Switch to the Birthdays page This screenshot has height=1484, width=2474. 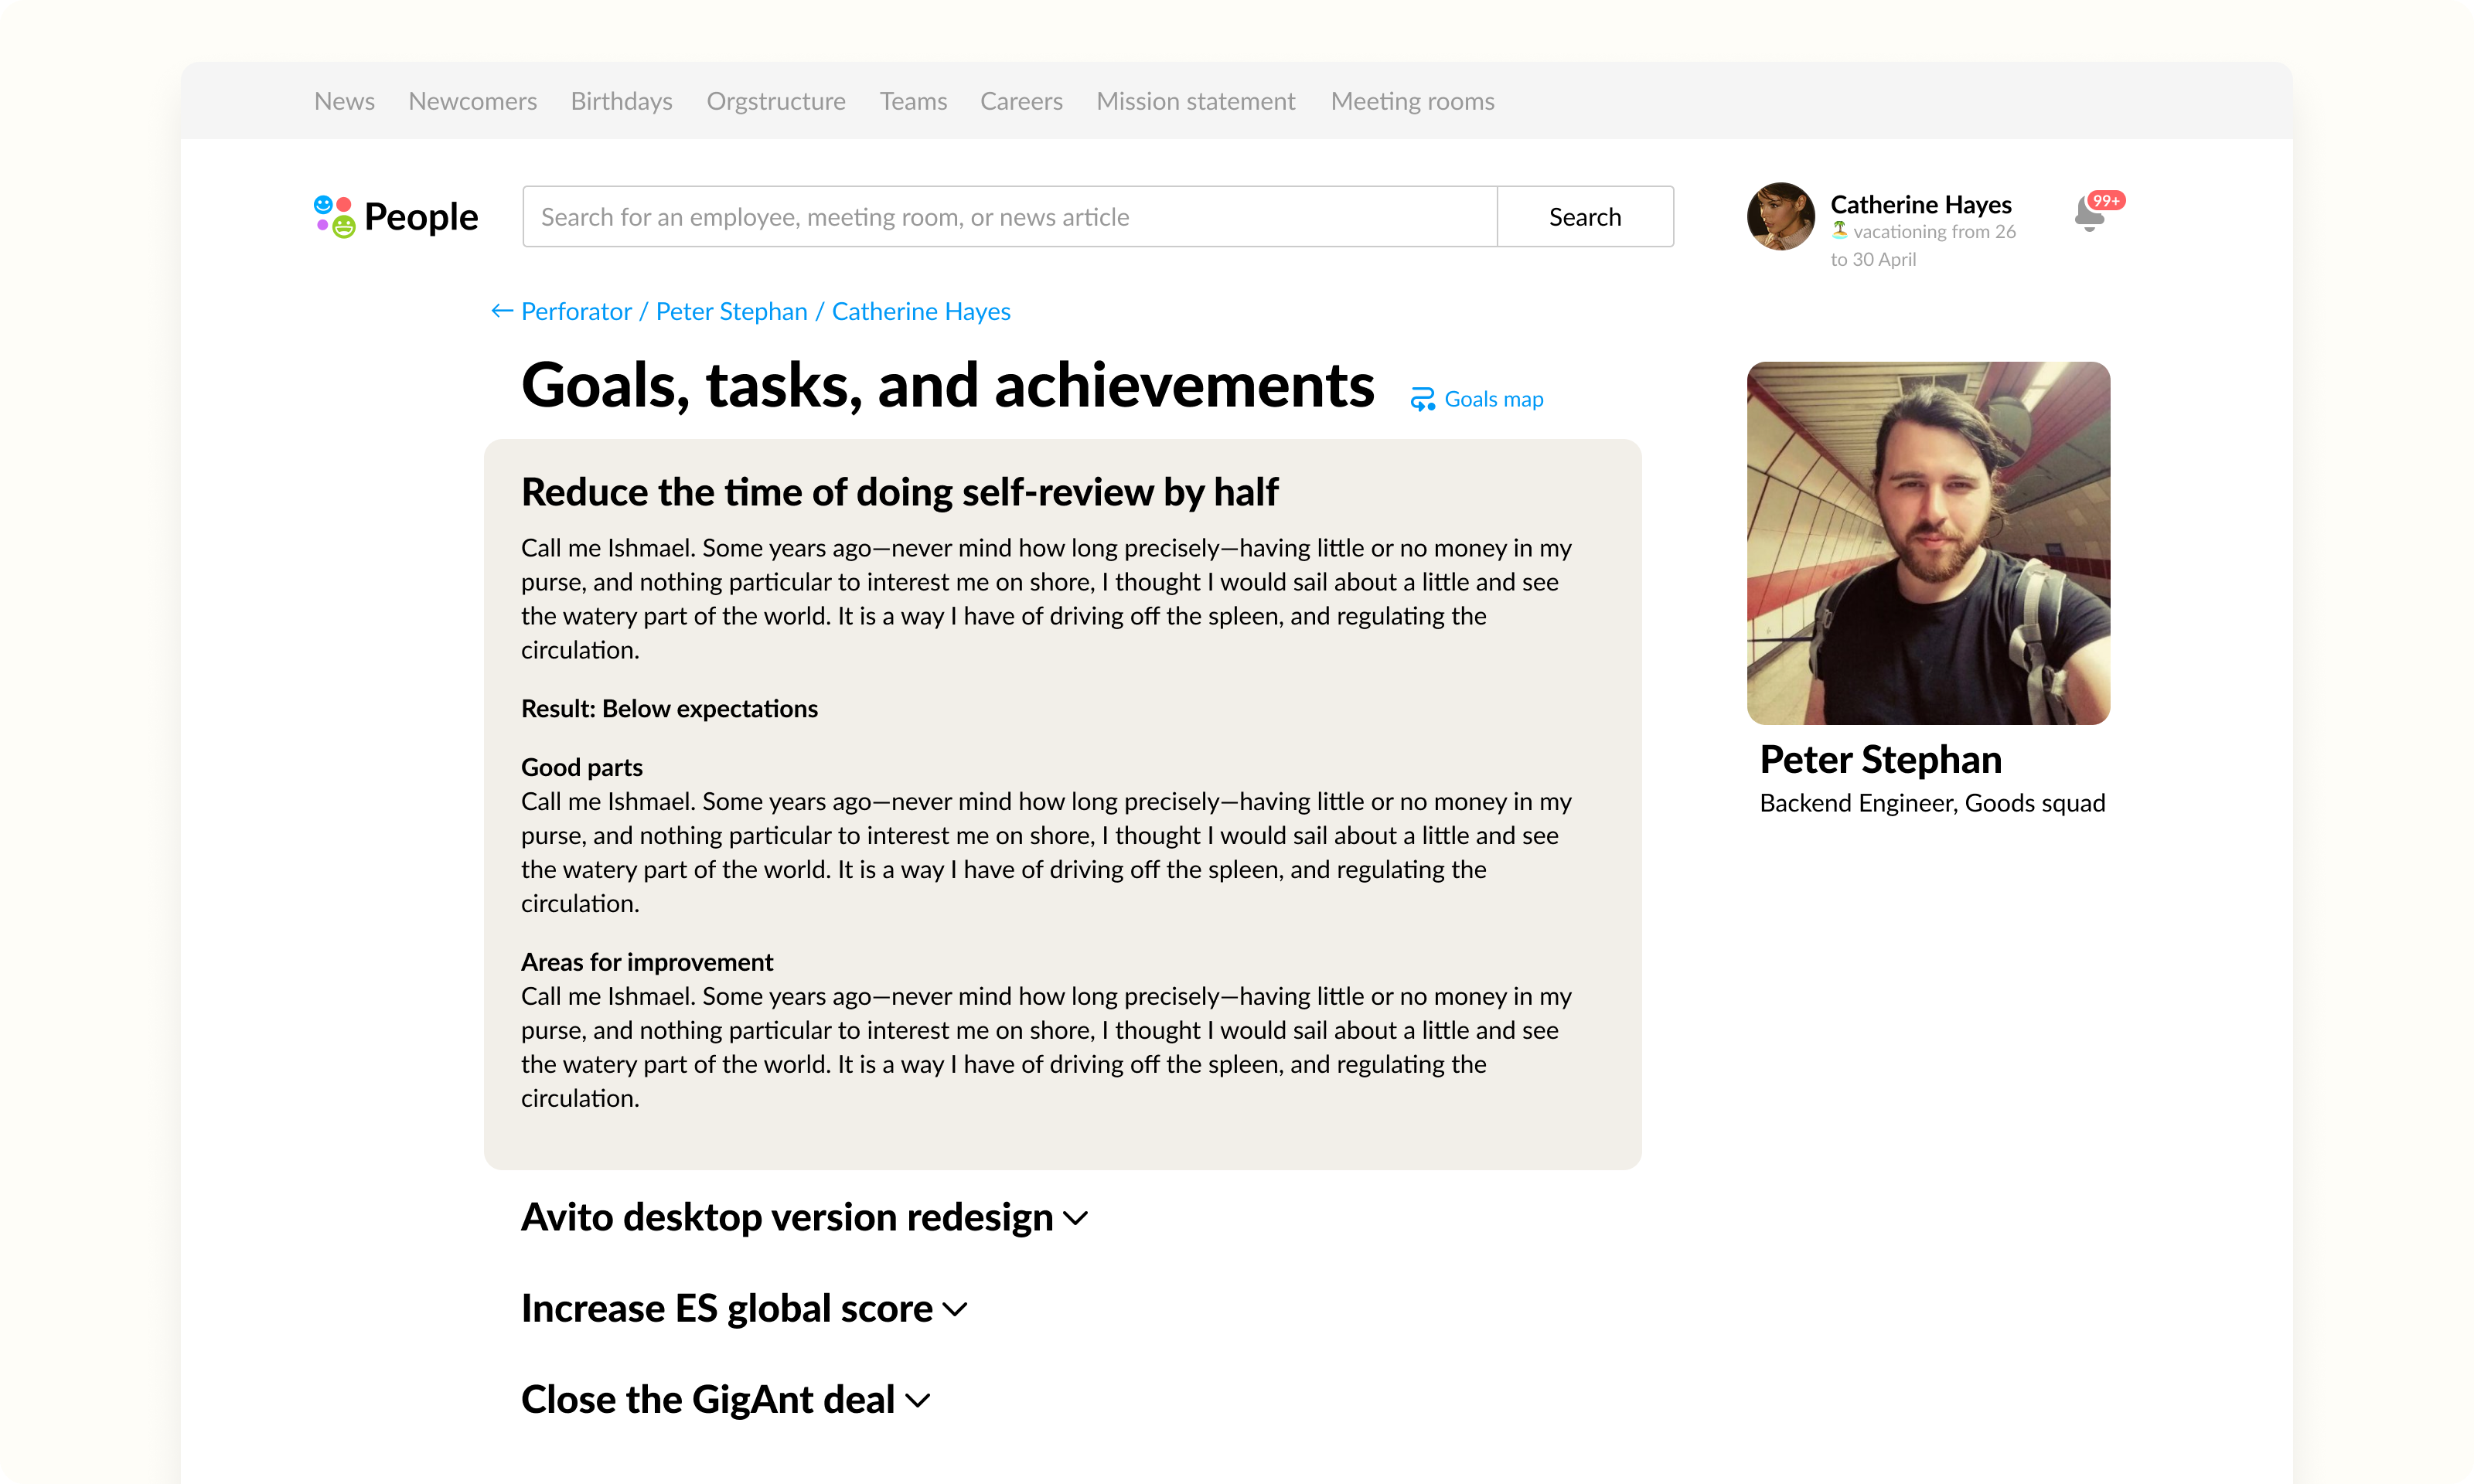[x=621, y=100]
